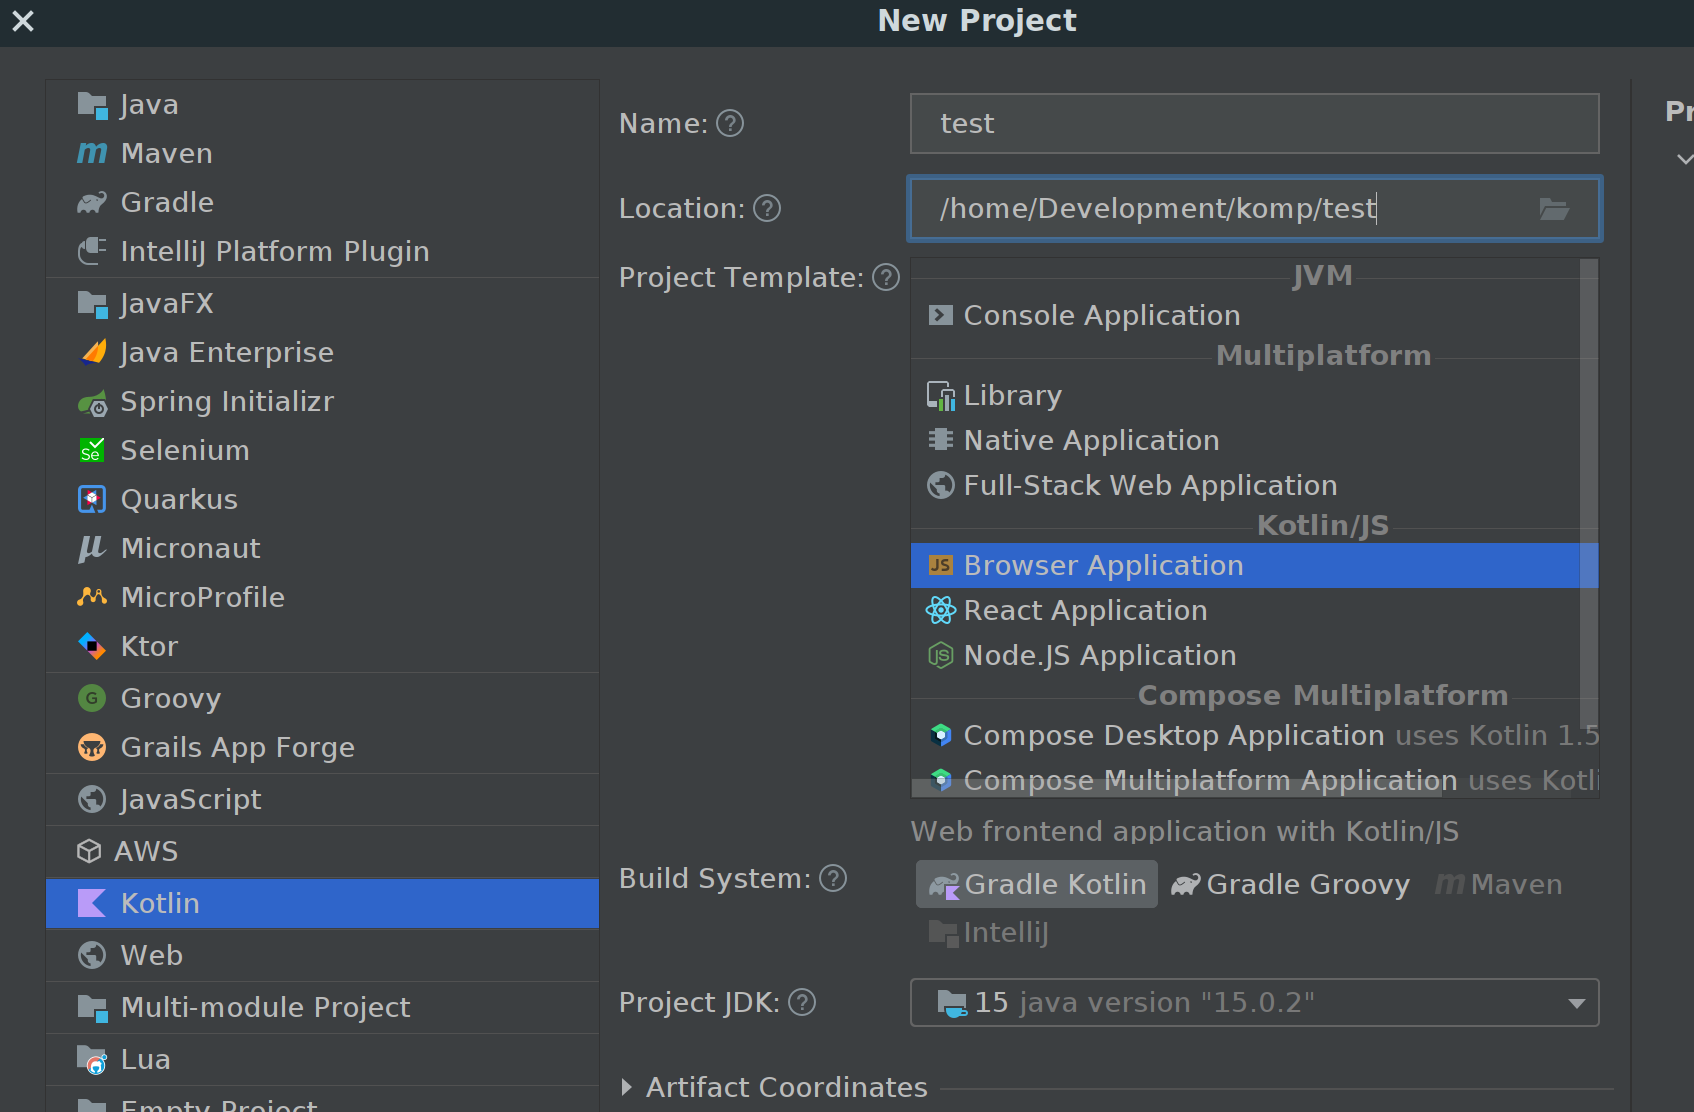The height and width of the screenshot is (1112, 1694).
Task: Switch Build System to Gradle Groovy
Action: (1290, 884)
